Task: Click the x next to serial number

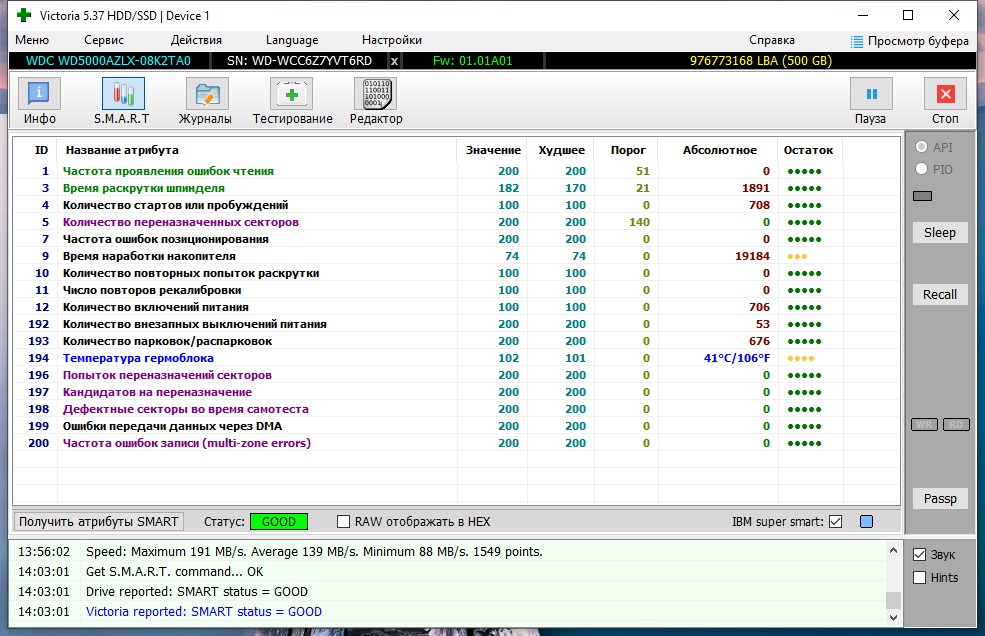Action: tap(394, 61)
